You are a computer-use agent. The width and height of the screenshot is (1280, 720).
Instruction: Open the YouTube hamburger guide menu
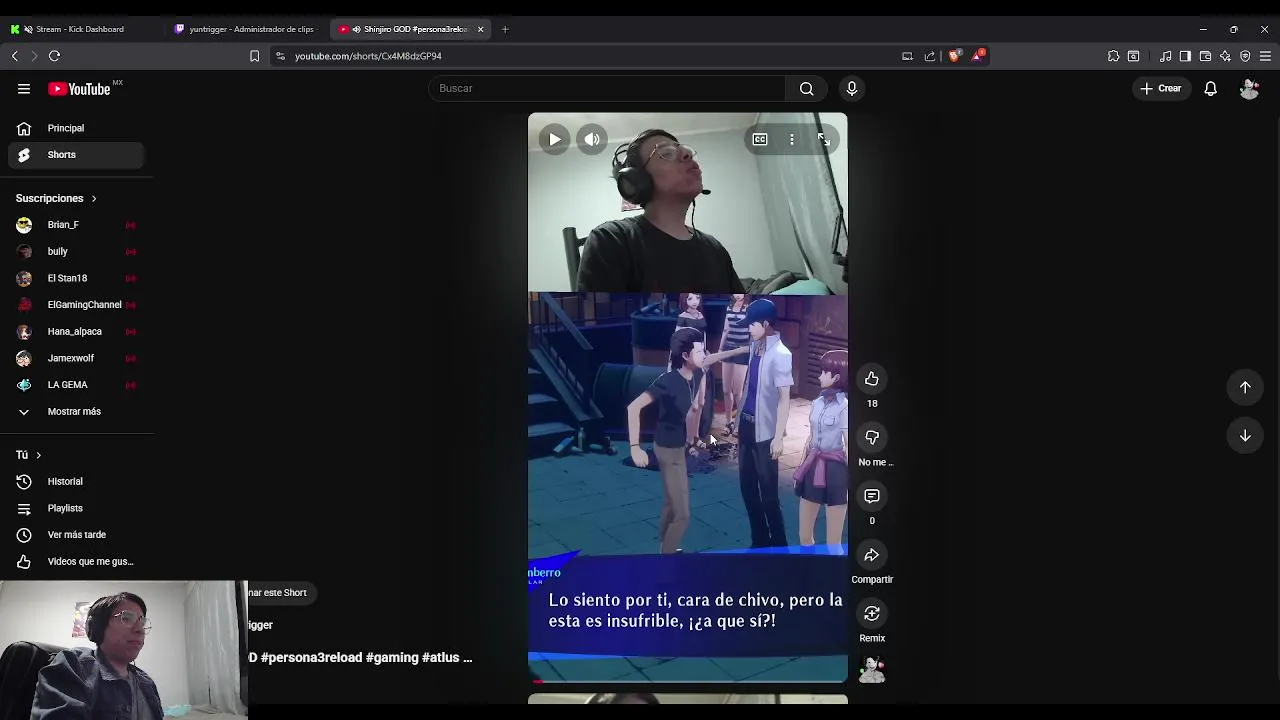click(x=24, y=89)
